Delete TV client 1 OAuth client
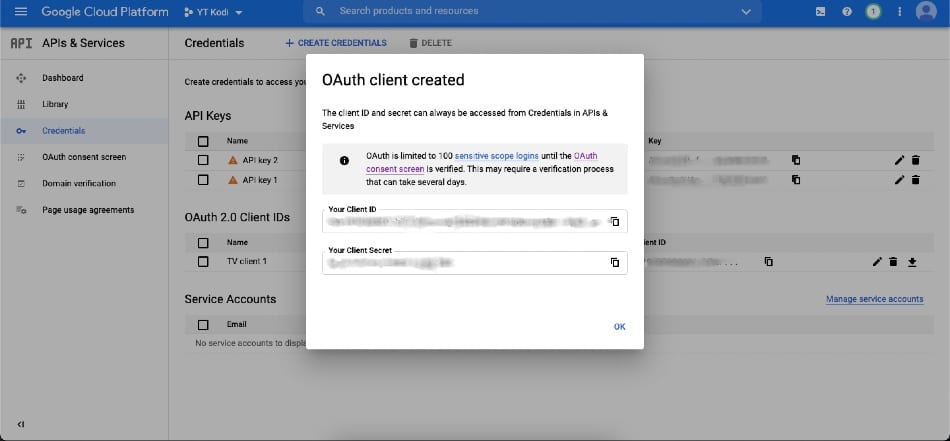Image resolution: width=950 pixels, height=441 pixels. coord(893,262)
